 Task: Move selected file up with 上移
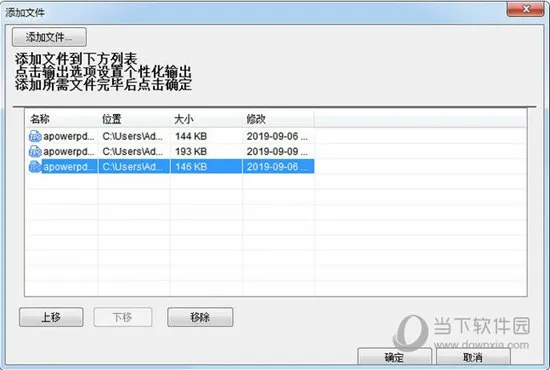(51, 317)
